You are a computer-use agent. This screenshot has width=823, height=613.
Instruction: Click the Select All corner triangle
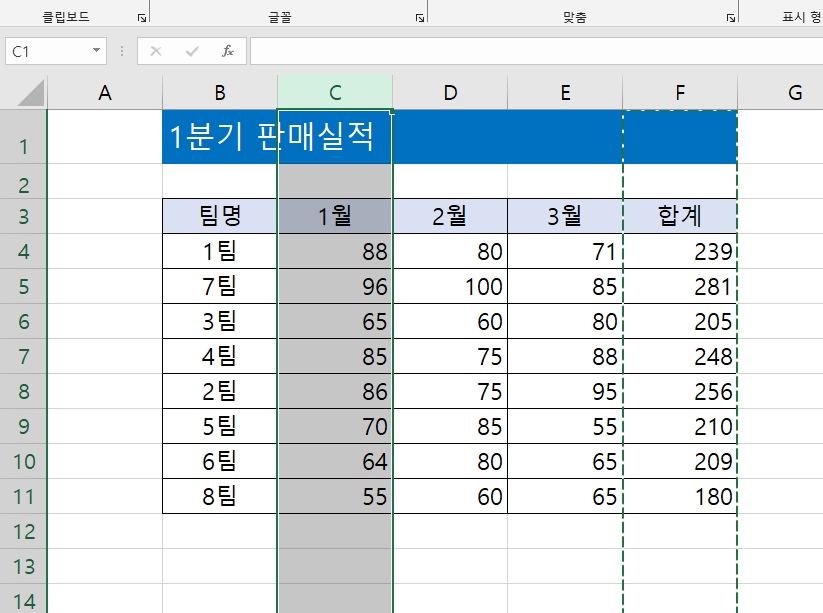click(x=31, y=93)
